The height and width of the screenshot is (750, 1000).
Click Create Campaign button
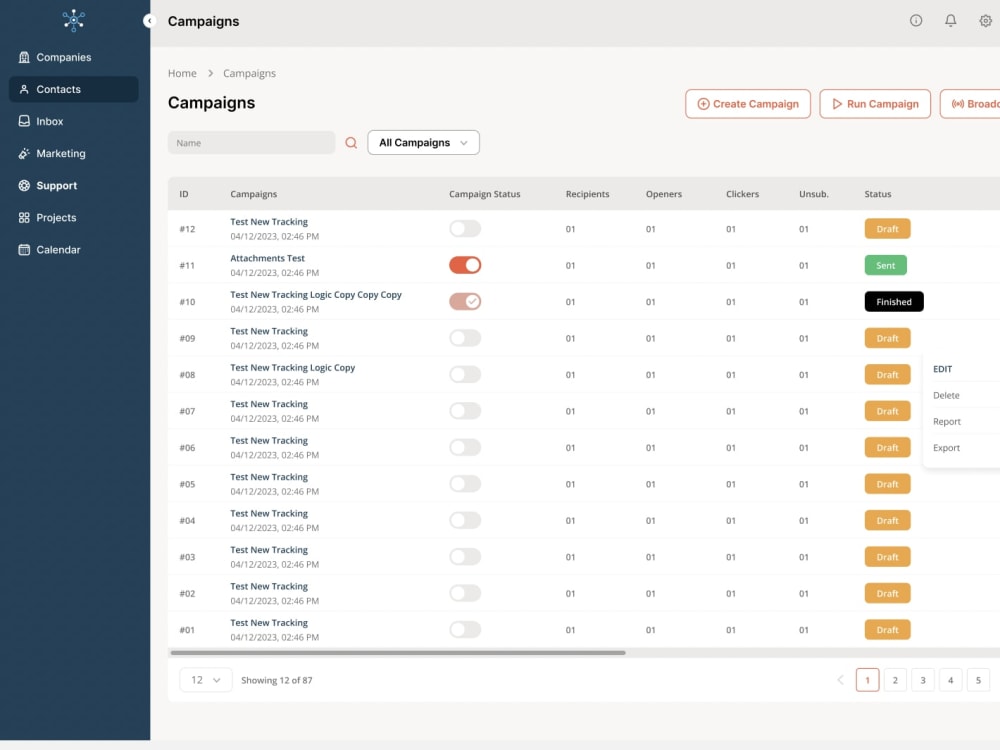click(x=747, y=104)
